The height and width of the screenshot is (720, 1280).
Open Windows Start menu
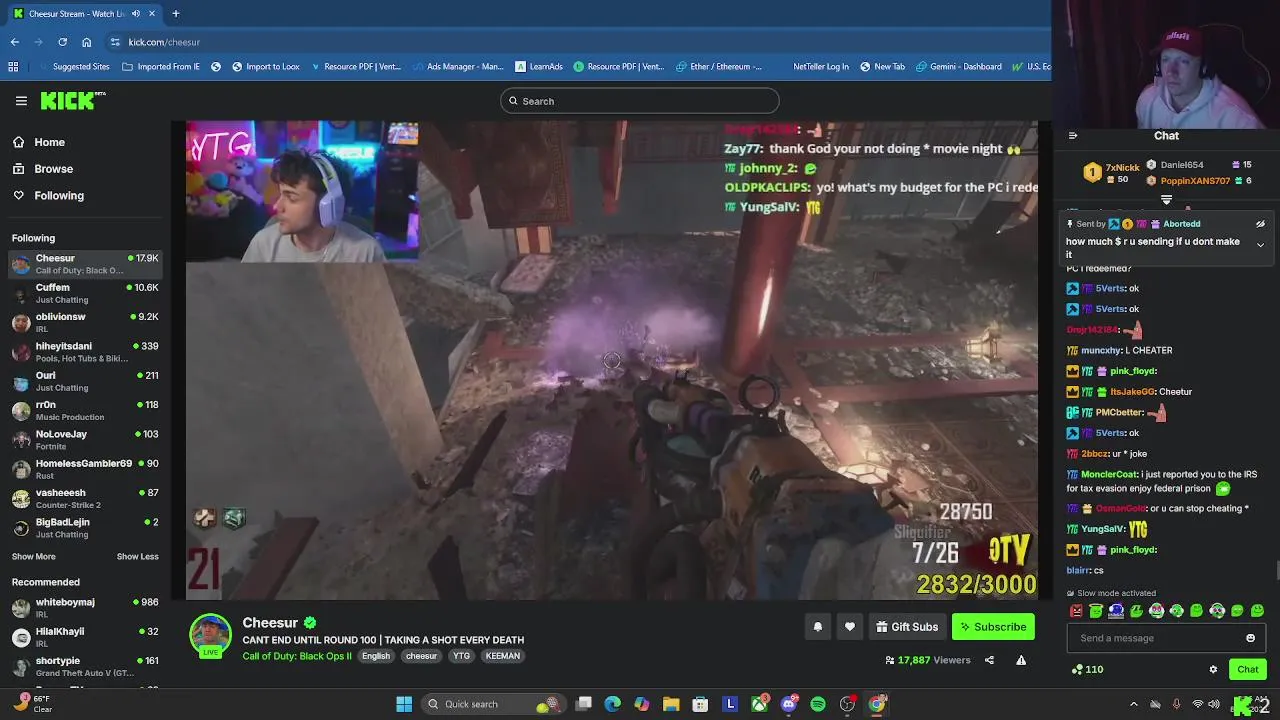404,704
